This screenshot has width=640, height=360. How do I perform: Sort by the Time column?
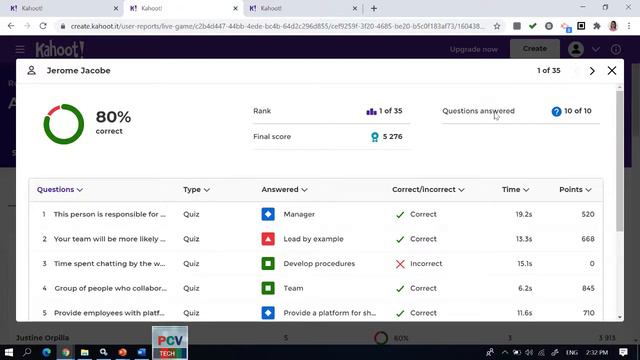click(516, 189)
